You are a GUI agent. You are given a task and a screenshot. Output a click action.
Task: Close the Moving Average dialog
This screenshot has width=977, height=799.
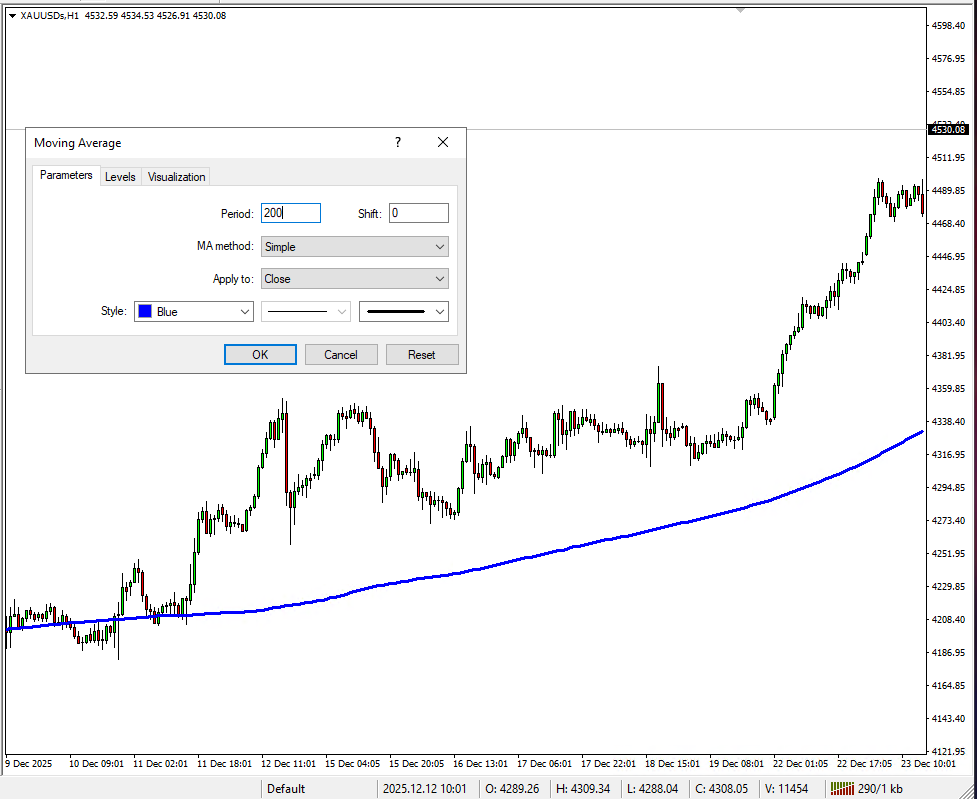(443, 143)
